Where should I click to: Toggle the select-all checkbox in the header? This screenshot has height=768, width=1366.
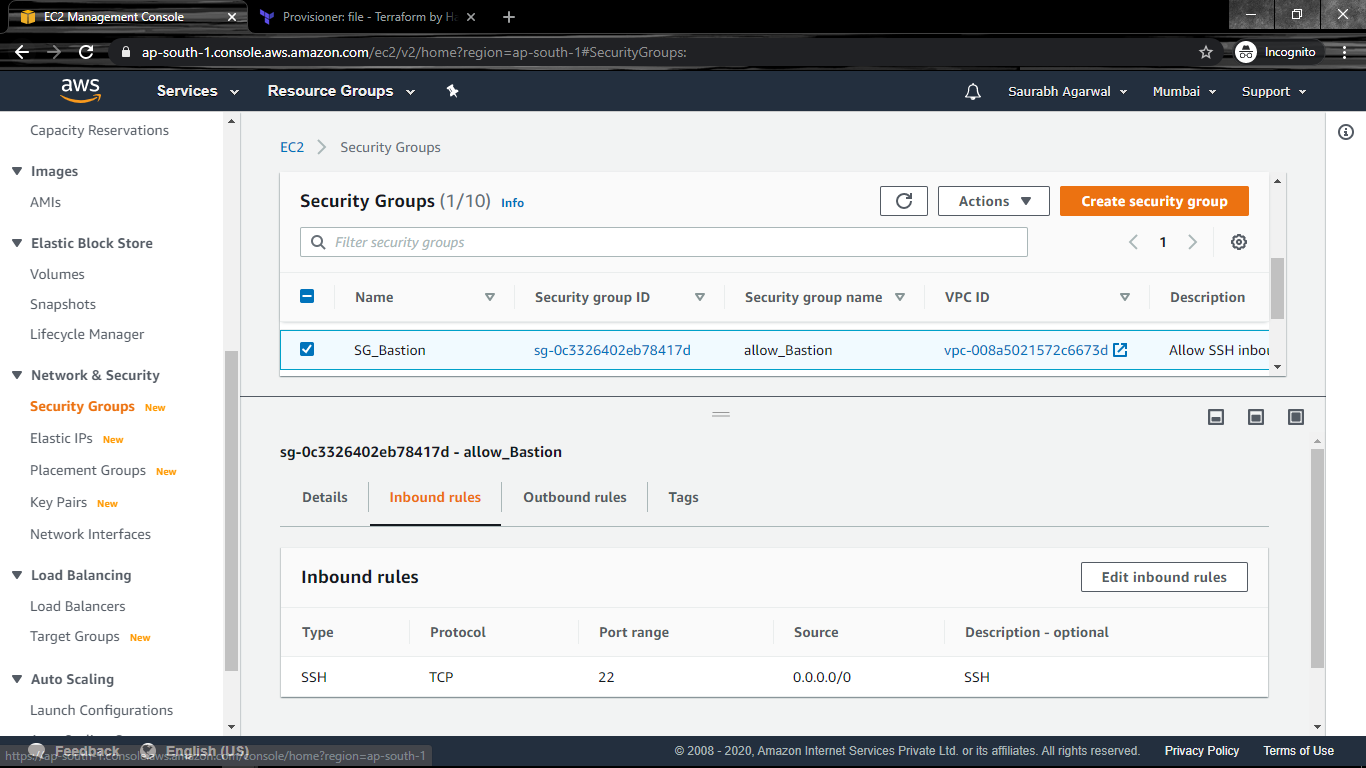(x=307, y=296)
